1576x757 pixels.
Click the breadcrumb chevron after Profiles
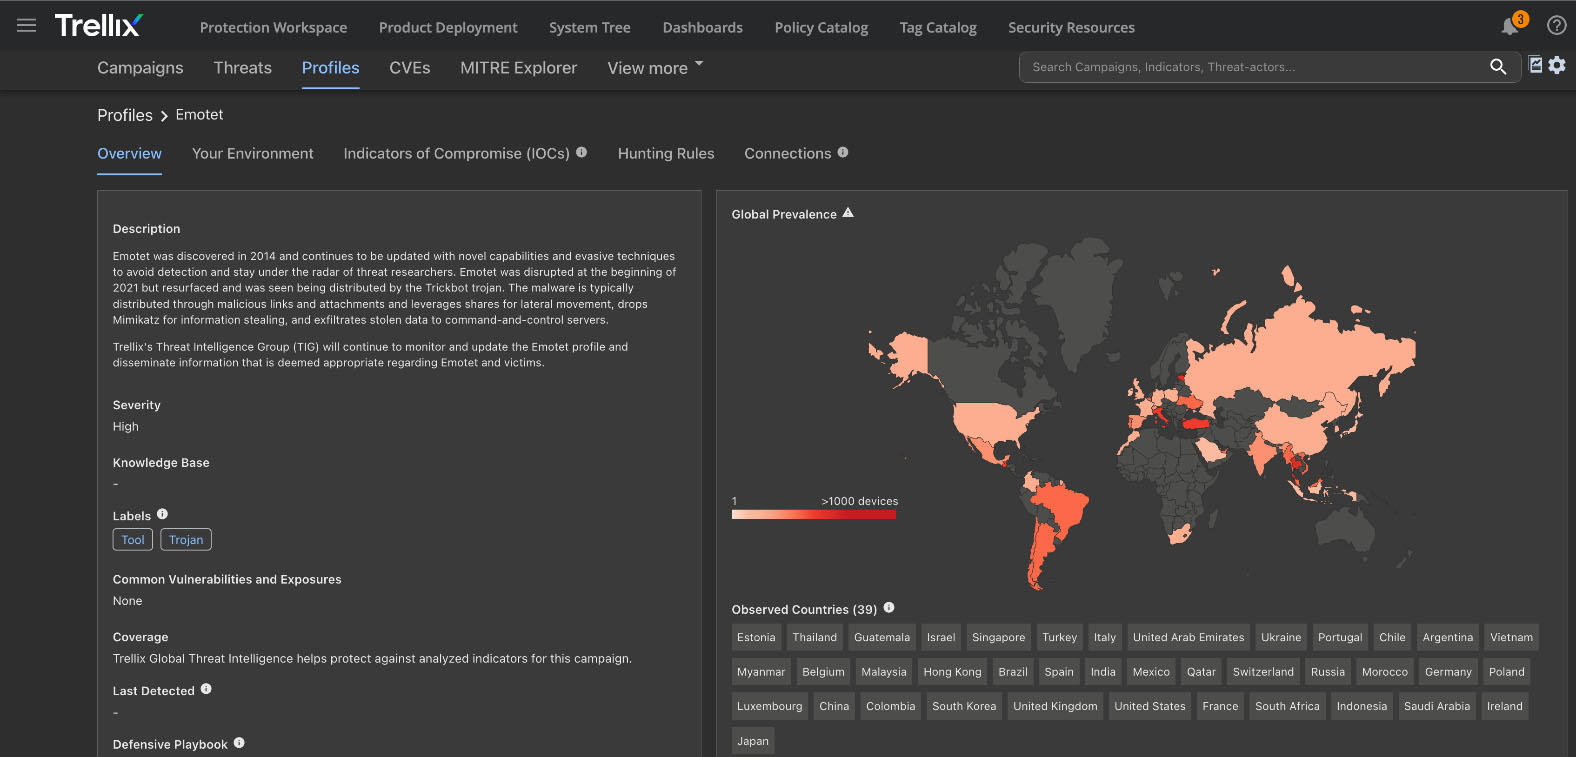[x=164, y=116]
